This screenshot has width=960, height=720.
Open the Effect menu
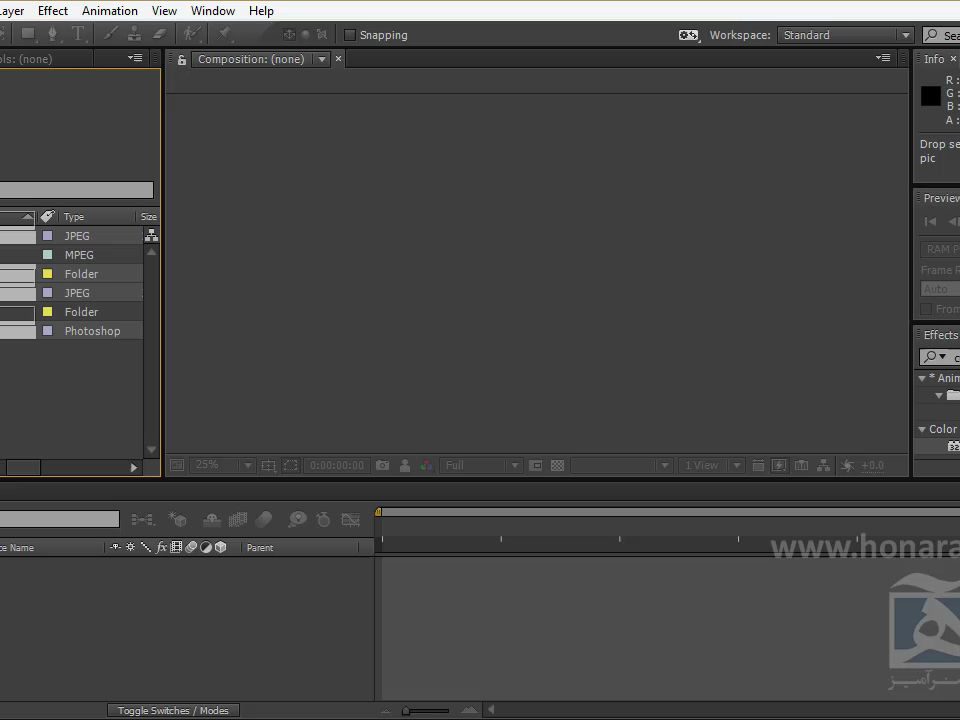click(x=53, y=11)
